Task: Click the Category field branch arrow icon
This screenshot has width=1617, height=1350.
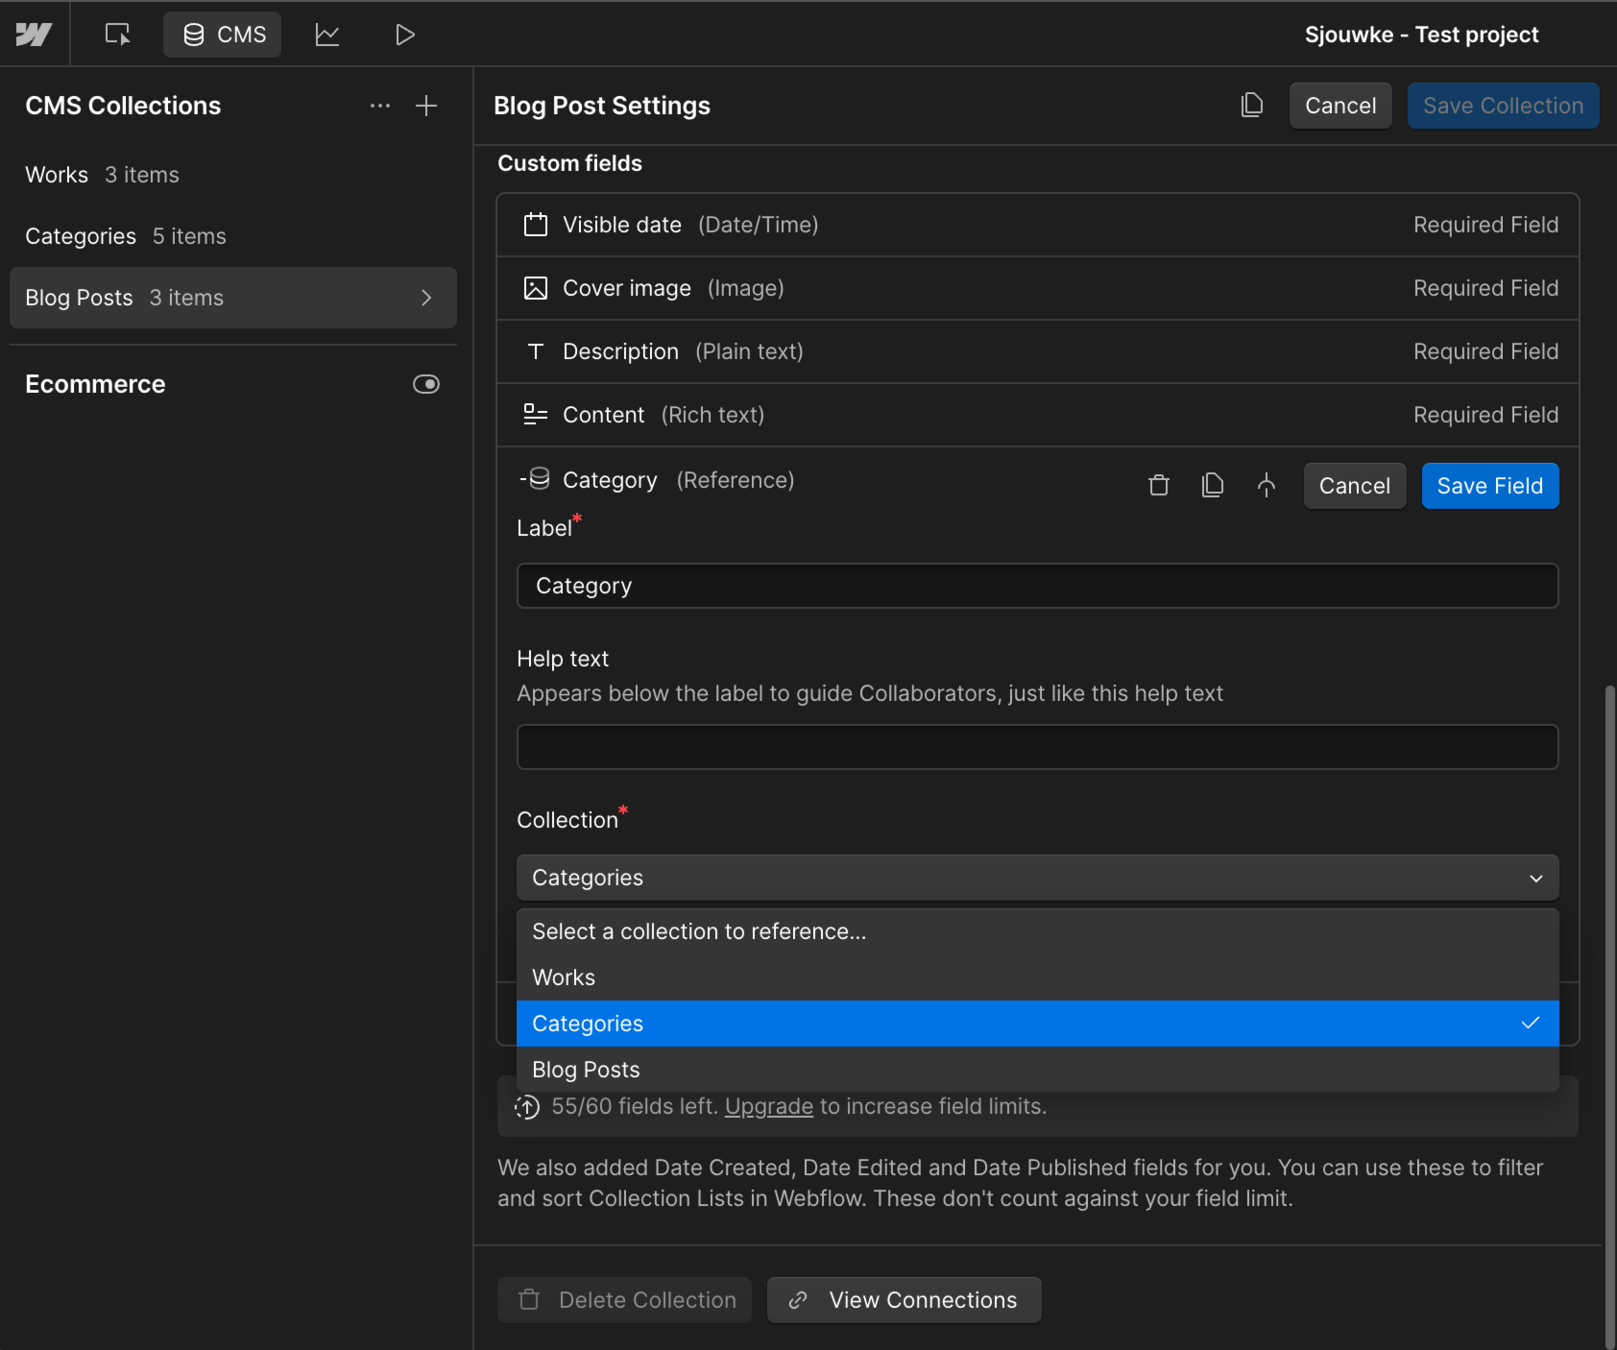Action: coord(1267,486)
